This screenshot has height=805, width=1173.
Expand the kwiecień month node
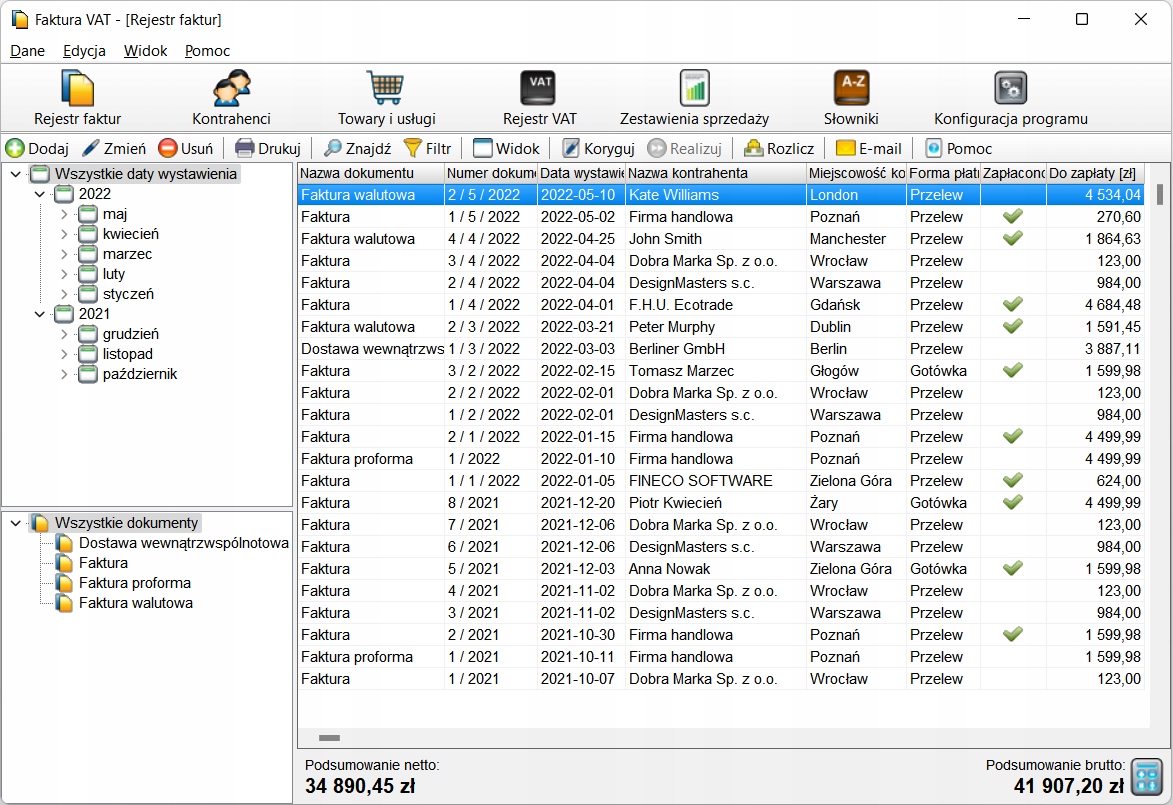64,234
